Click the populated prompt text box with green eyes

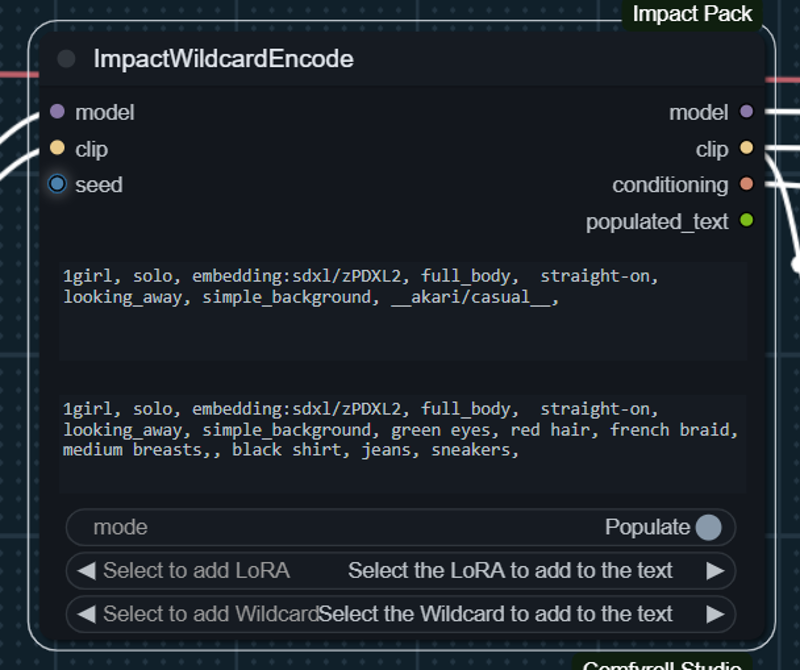pyautogui.click(x=403, y=444)
